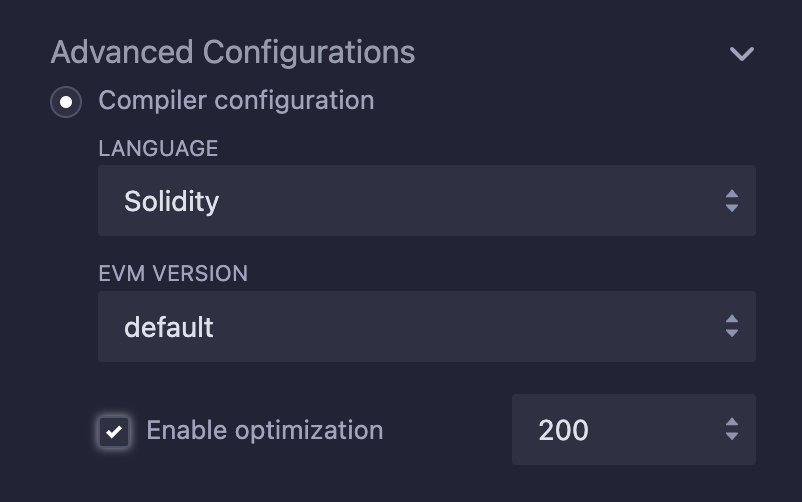802x502 pixels.
Task: Collapse the Advanced Configurations chevron
Action: (x=741, y=53)
